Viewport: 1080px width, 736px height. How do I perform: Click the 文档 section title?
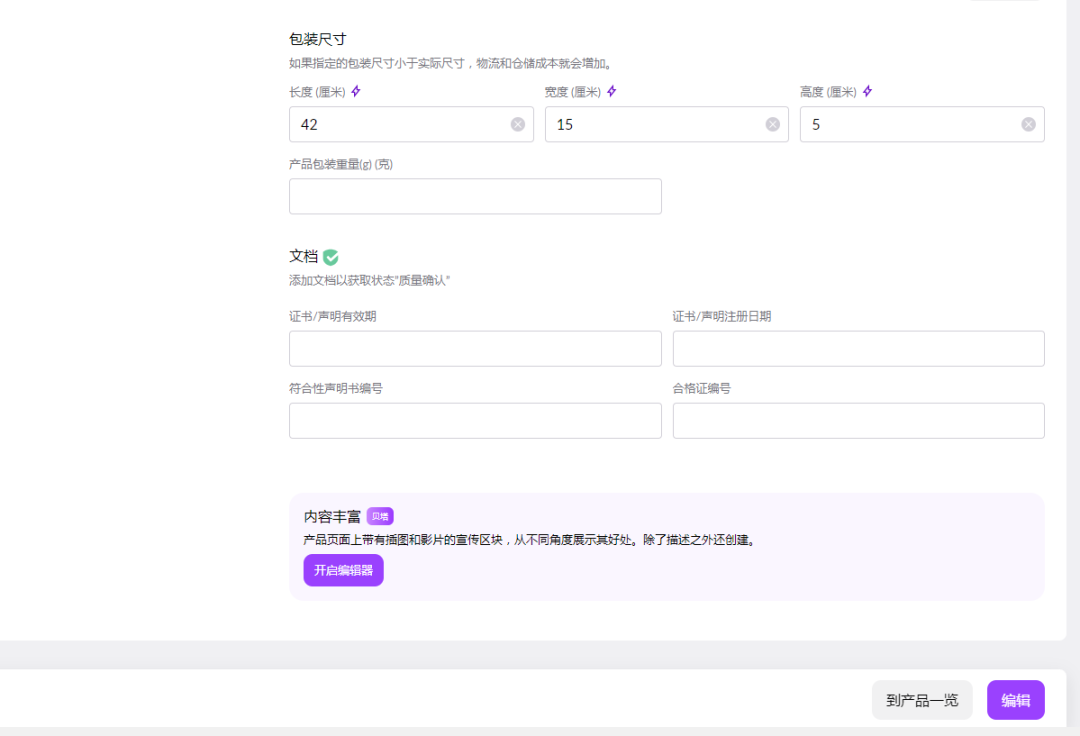pos(303,256)
